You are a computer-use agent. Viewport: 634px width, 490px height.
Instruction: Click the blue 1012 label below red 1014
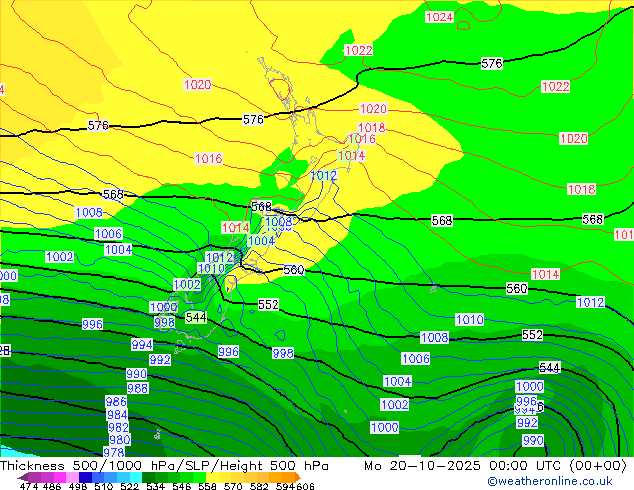click(324, 175)
